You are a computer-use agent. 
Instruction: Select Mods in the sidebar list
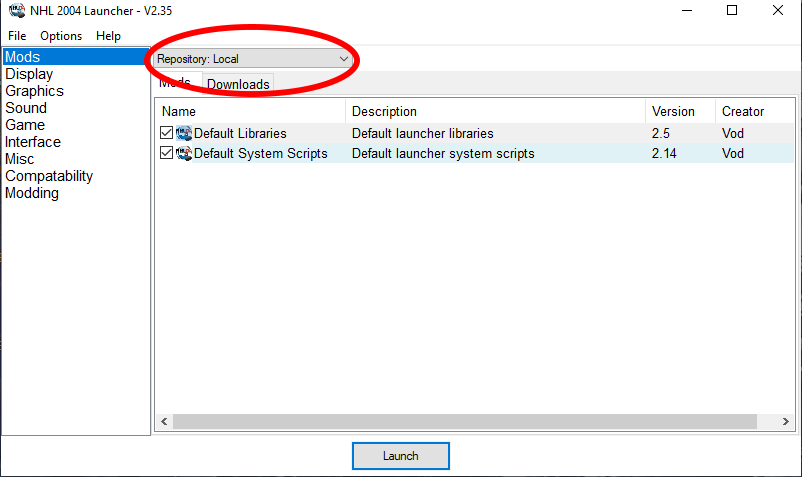point(76,57)
